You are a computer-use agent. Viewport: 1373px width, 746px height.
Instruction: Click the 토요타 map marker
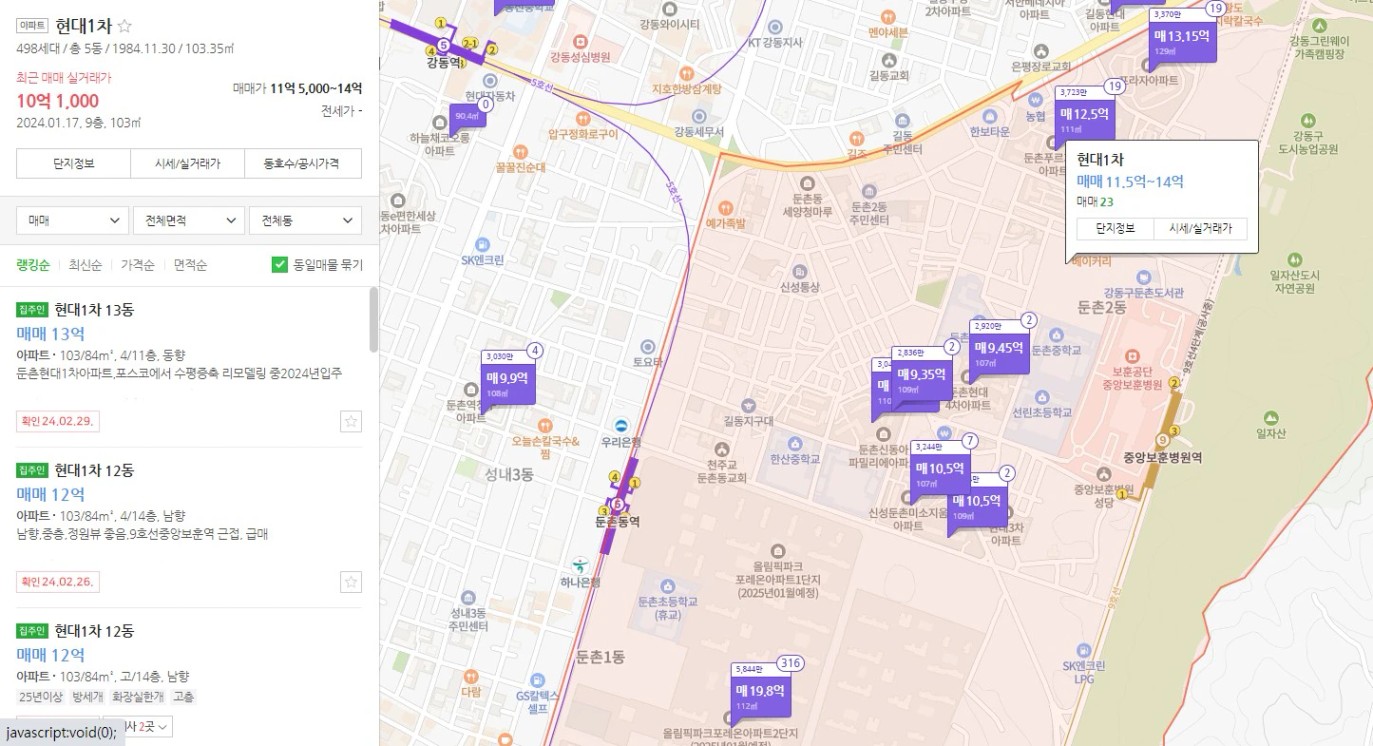tap(648, 345)
